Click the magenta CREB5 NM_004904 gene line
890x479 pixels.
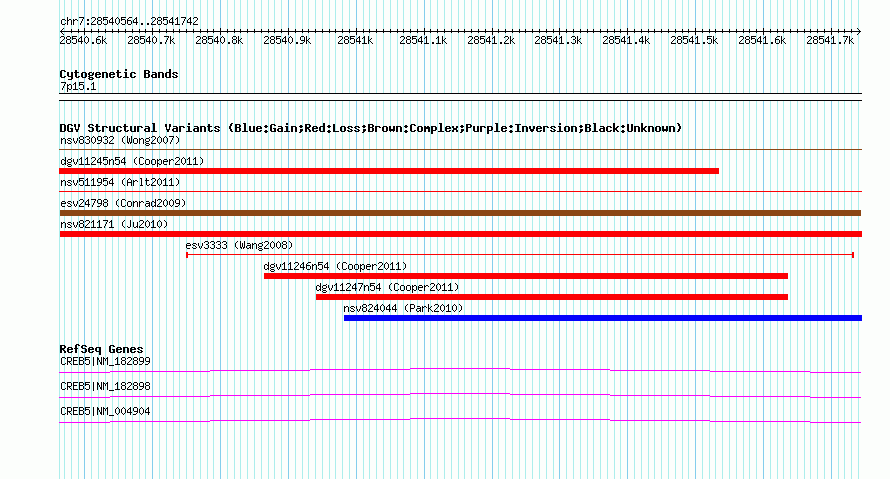(x=460, y=421)
